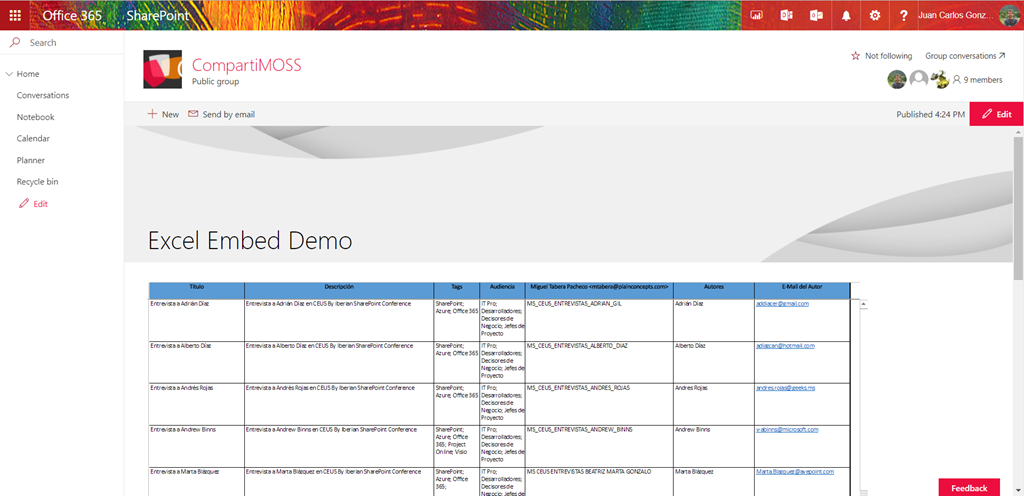Click the Published 4:24 PM status text
The height and width of the screenshot is (496, 1024).
pos(930,114)
